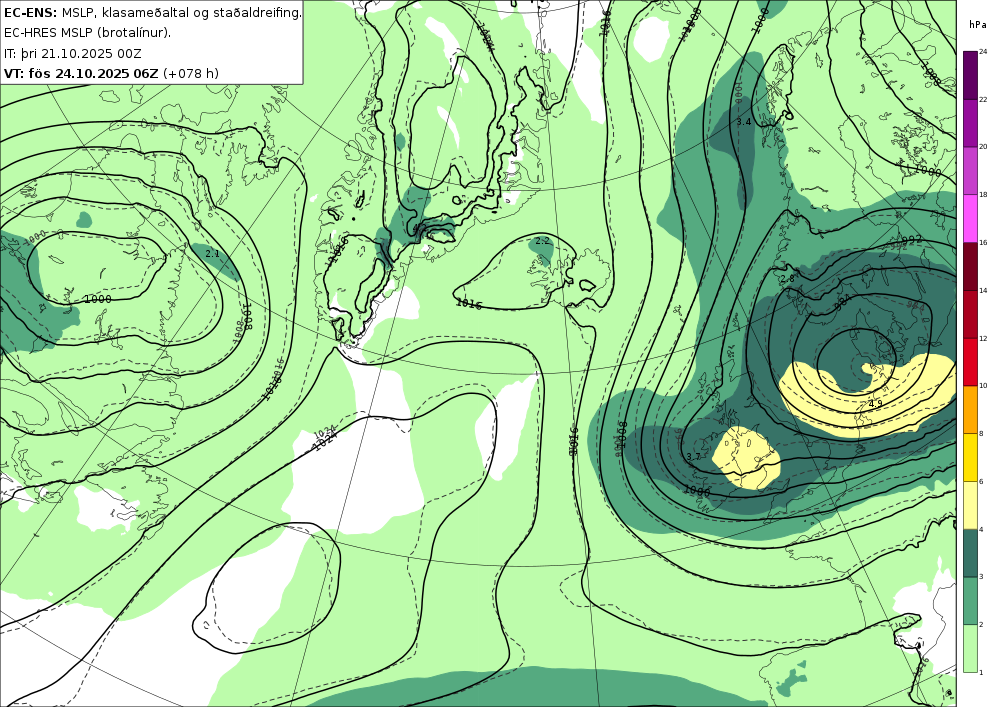Click the legend tick label '18'
This screenshot has width=1000, height=707.
coord(983,194)
